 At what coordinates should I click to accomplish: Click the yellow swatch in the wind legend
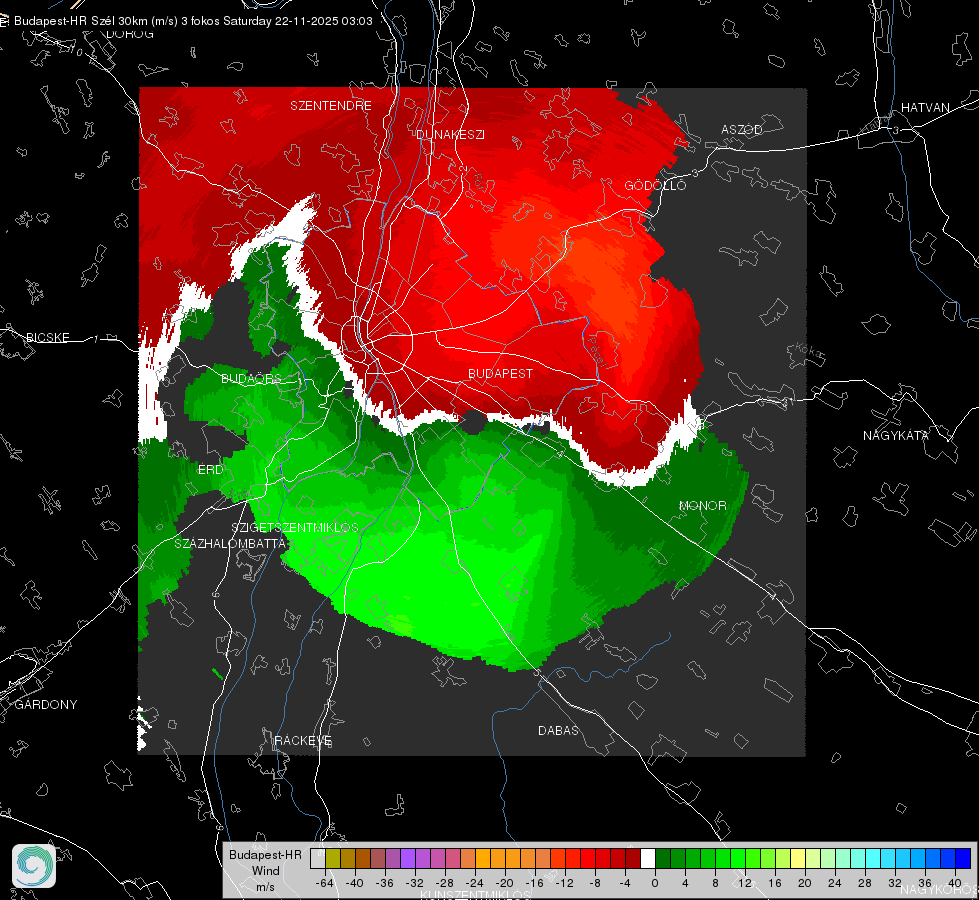(798, 858)
